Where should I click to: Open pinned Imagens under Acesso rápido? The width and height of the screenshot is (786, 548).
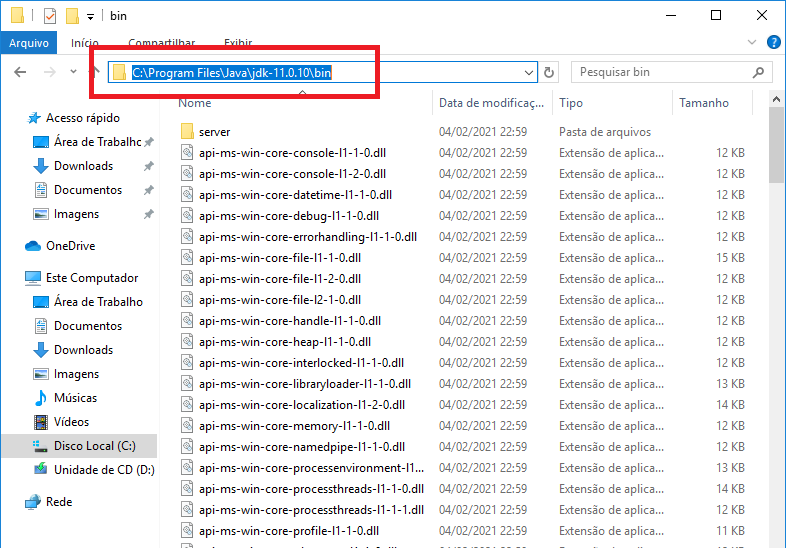click(x=76, y=214)
